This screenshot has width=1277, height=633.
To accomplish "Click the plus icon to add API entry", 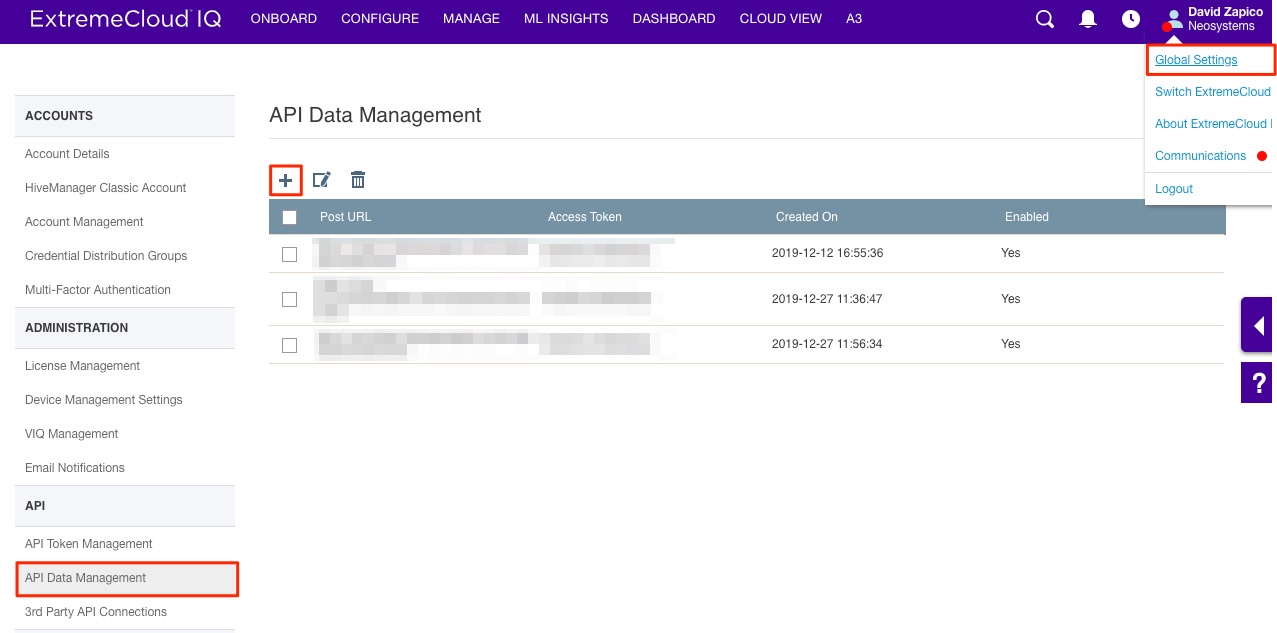I will (286, 180).
